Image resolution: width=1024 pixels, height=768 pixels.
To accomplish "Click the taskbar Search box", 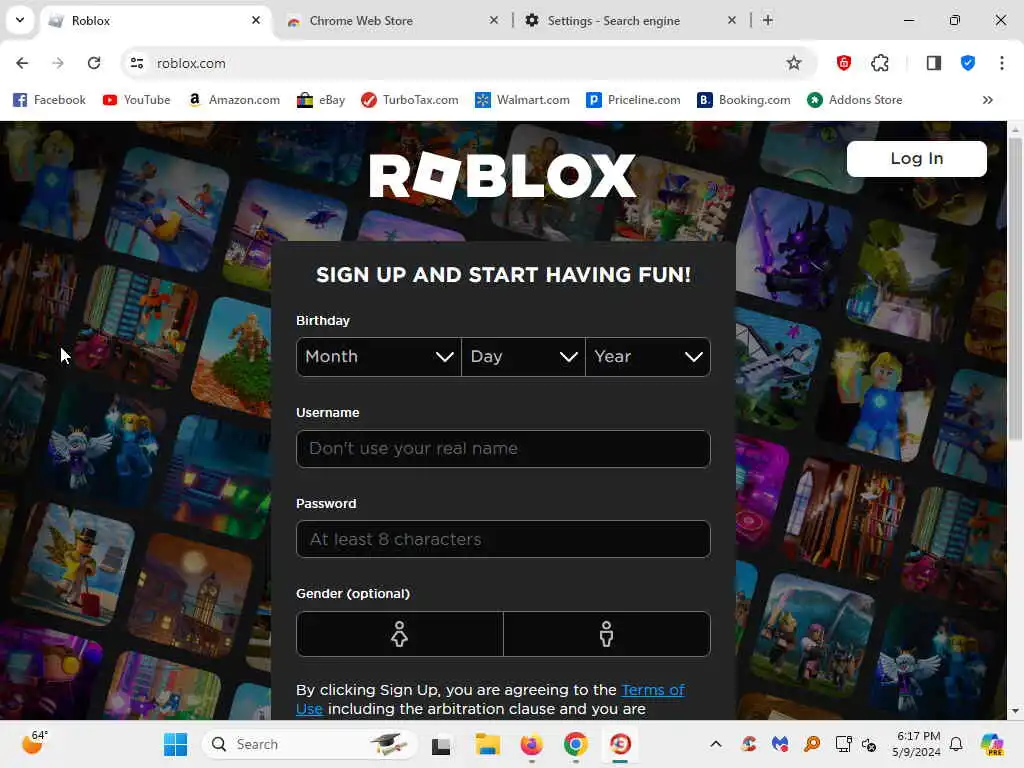I will tap(310, 744).
